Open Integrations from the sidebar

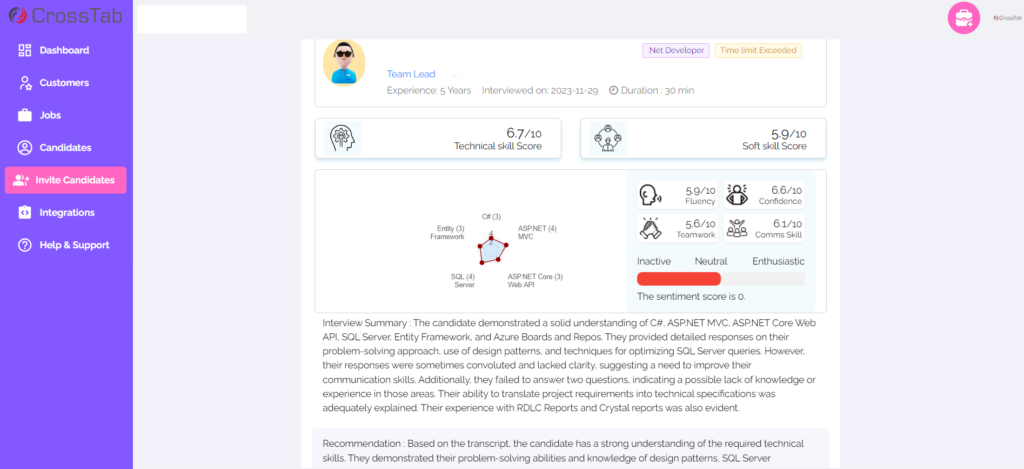tap(65, 212)
